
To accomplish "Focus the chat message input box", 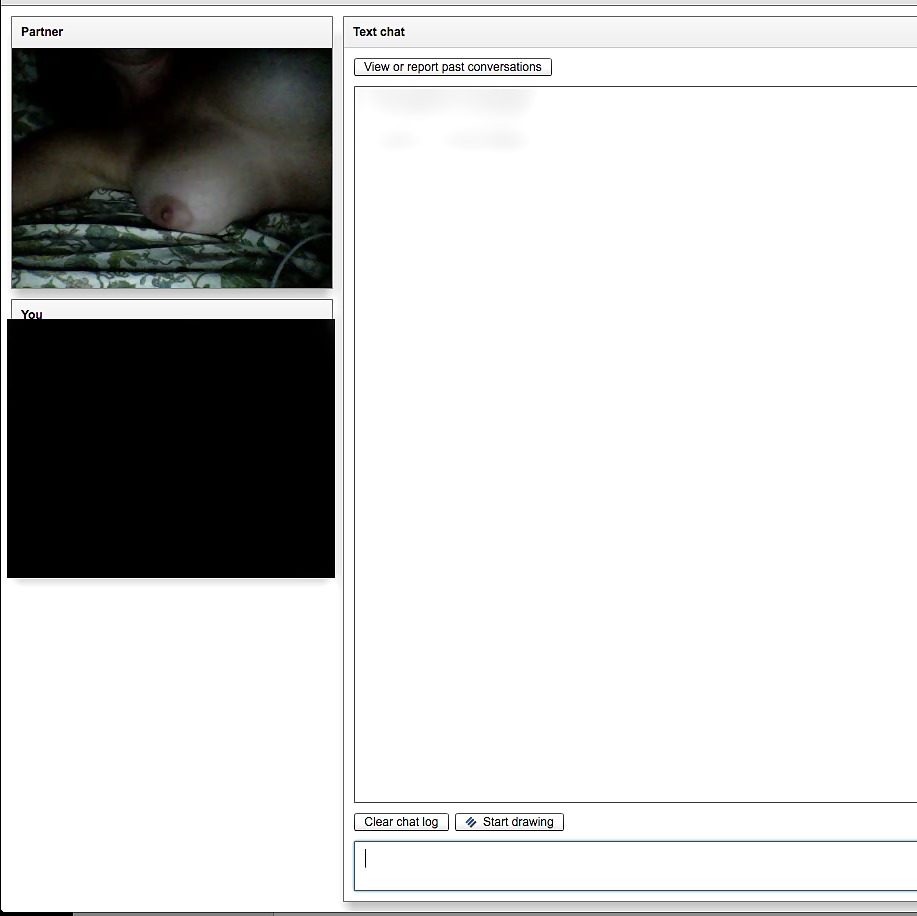I will pos(635,865).
